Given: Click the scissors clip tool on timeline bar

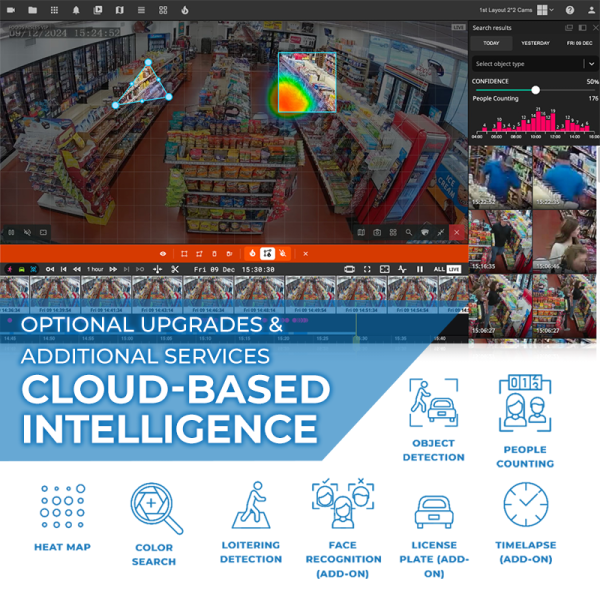Looking at the screenshot, I should (174, 269).
